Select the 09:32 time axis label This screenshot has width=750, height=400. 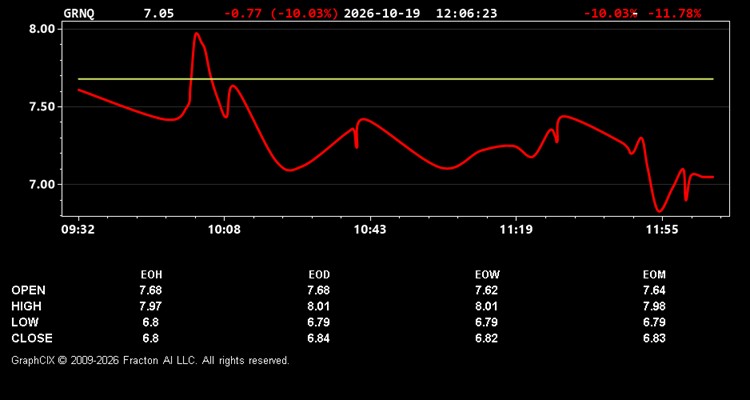[78, 230]
